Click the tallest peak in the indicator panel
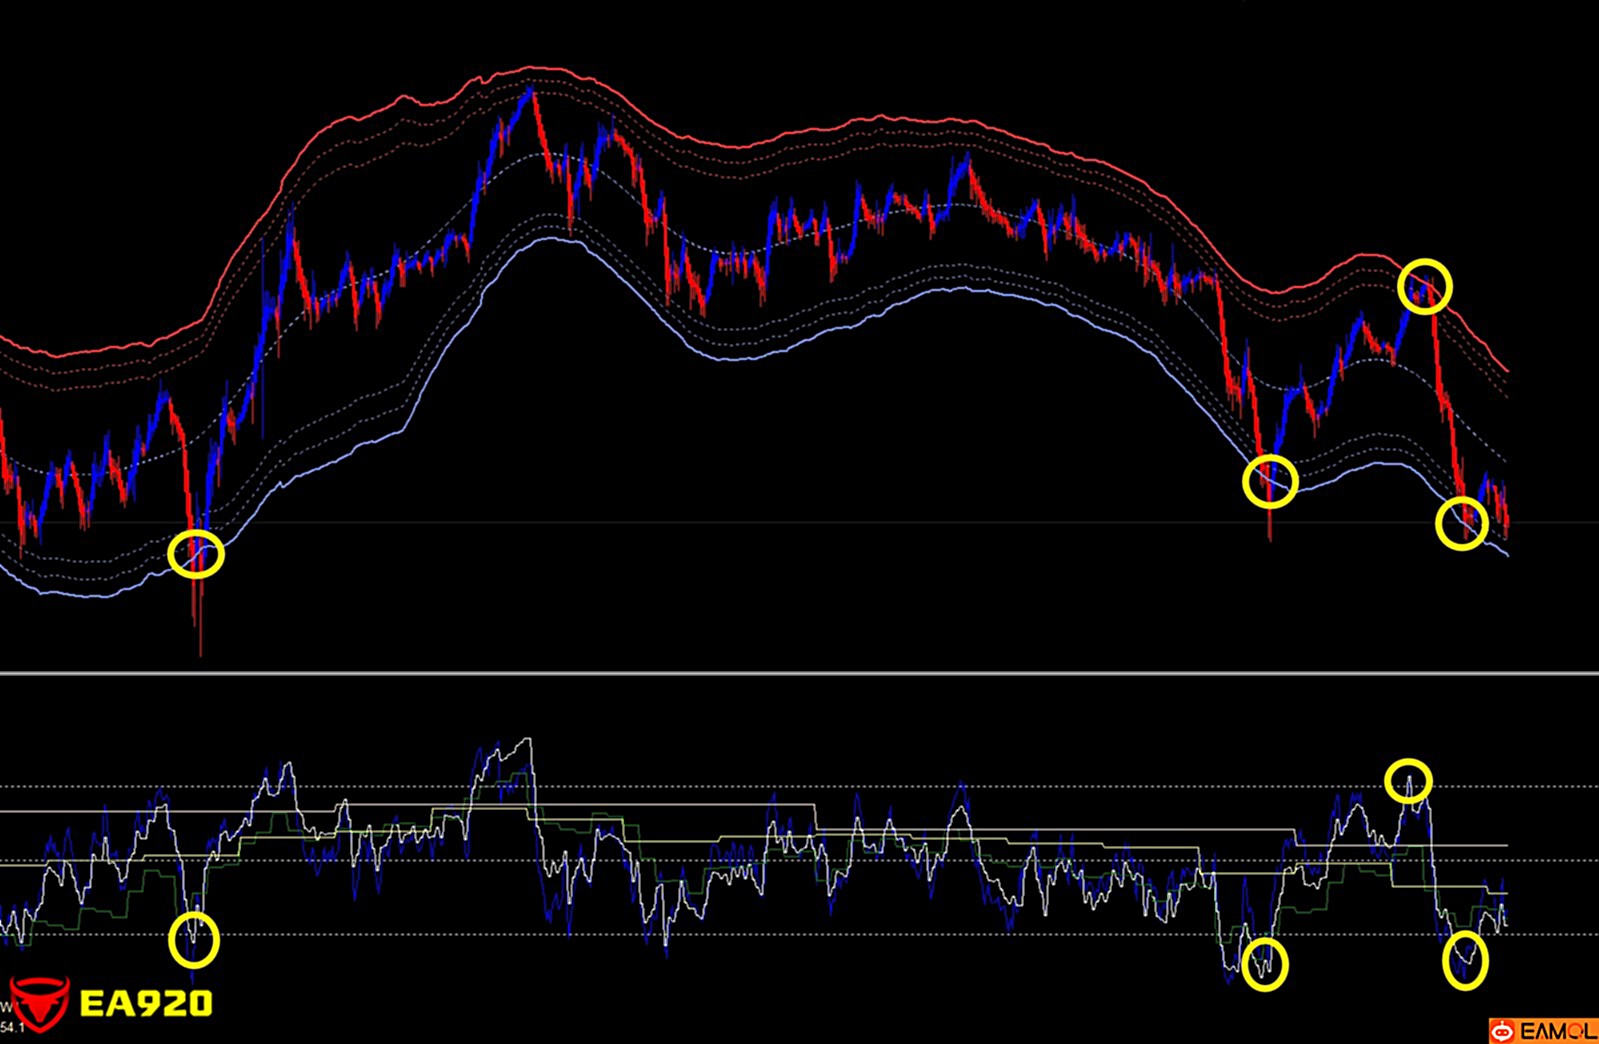Screen dimensions: 1599x1044 528,741
